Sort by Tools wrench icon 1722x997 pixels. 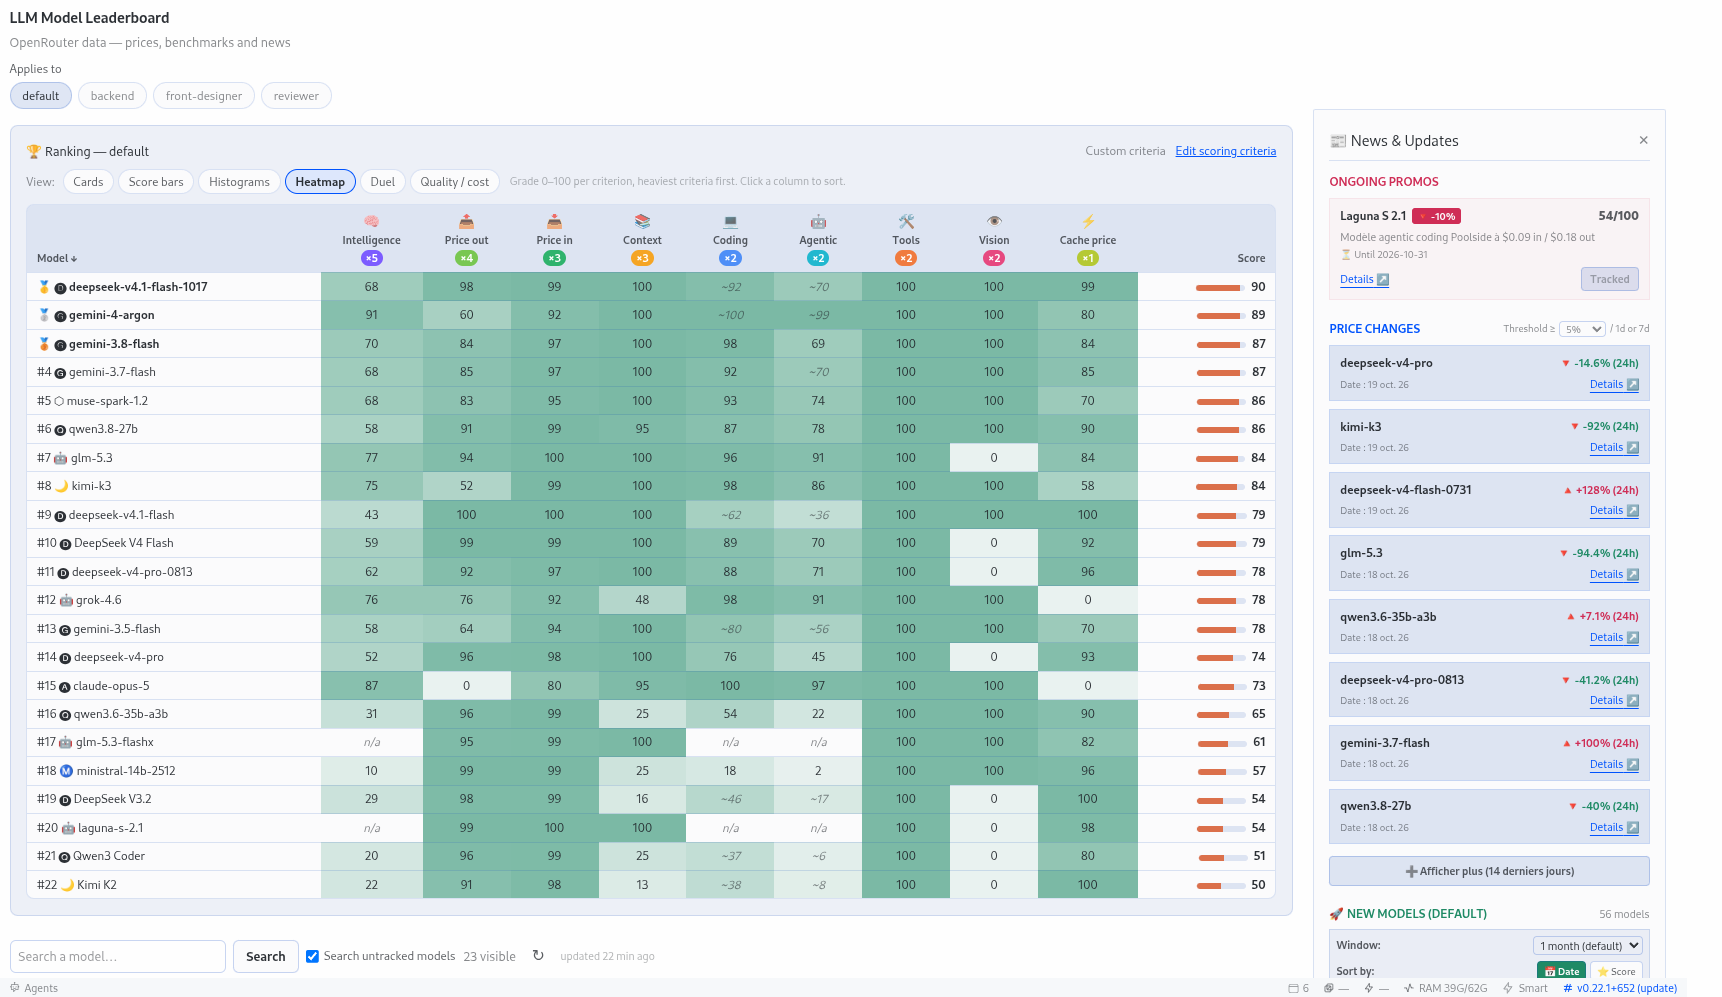tap(906, 221)
